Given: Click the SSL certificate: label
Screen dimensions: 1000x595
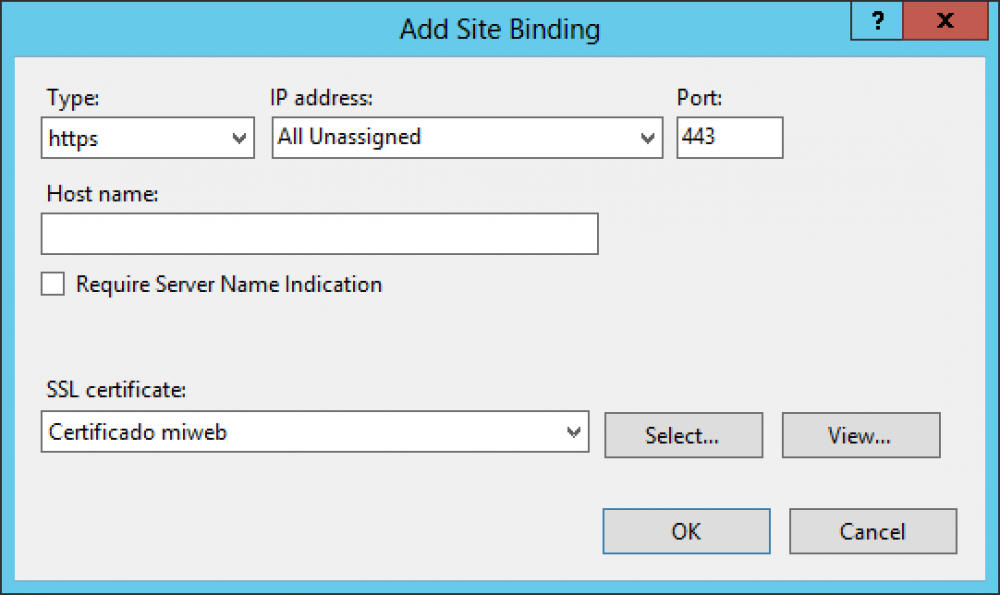Looking at the screenshot, I should point(116,390).
